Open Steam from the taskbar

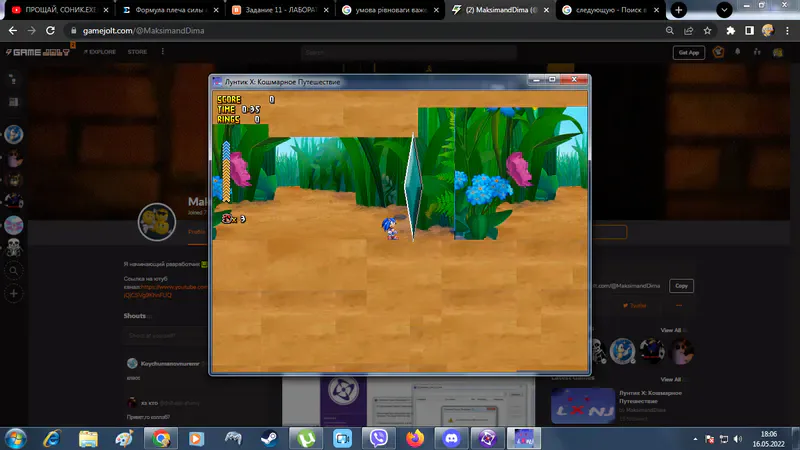tap(269, 439)
